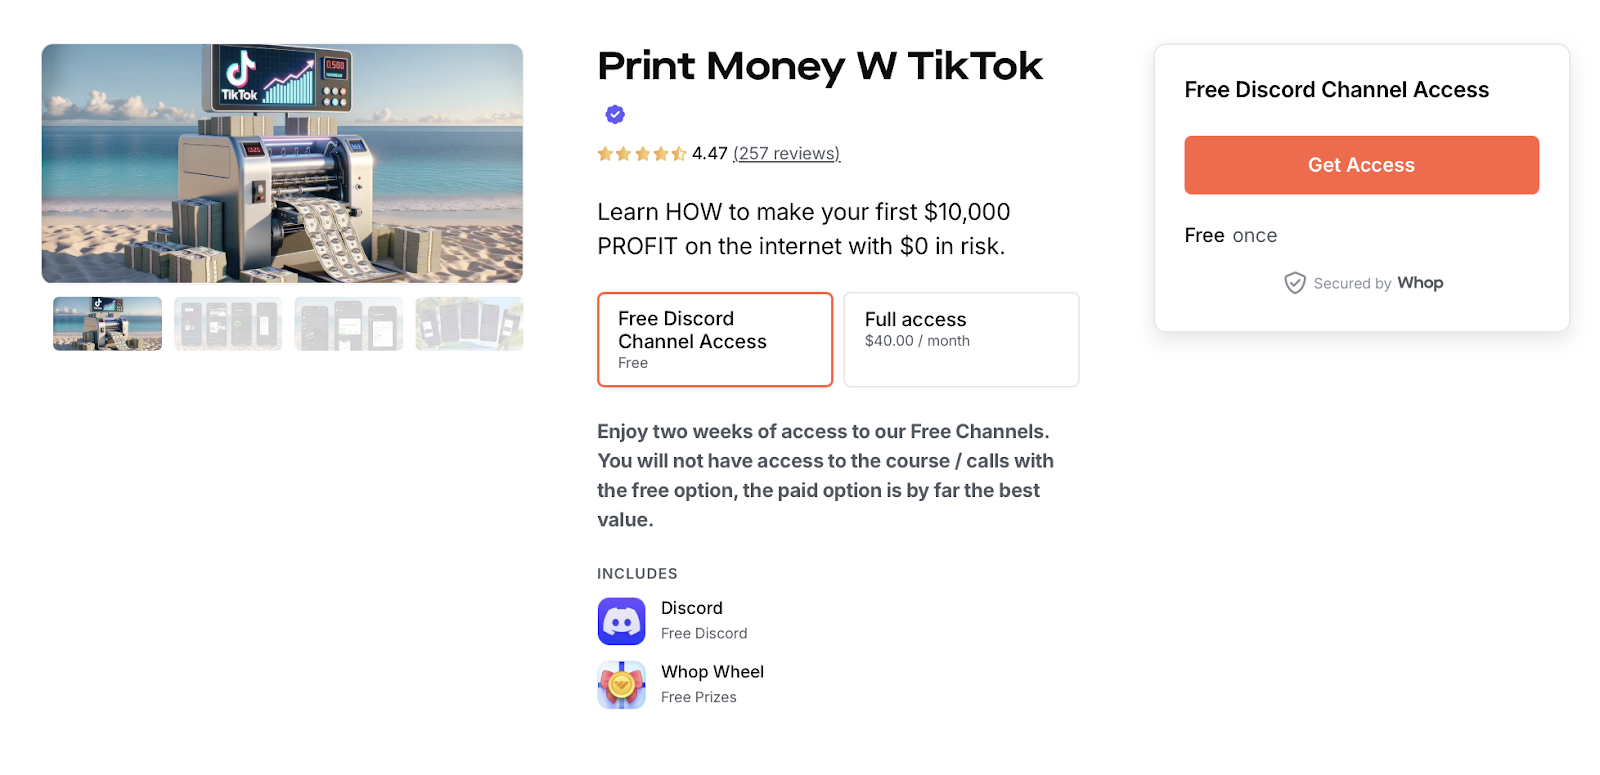Click the Whop logo next to Secured by
The image size is (1600, 775).
[x=1421, y=283]
